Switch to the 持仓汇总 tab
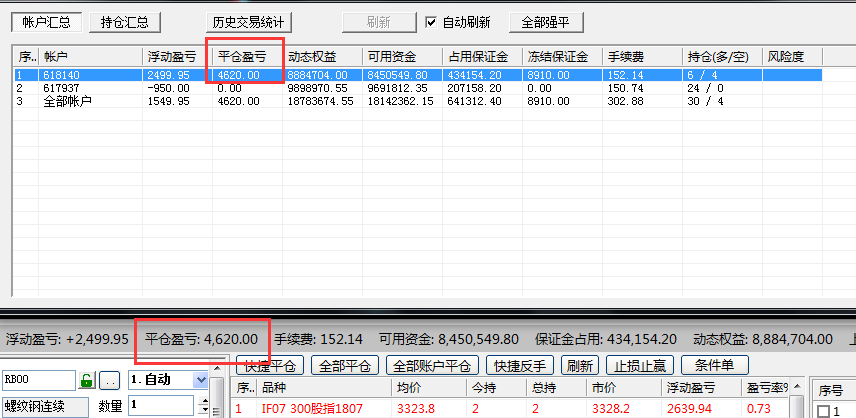The width and height of the screenshot is (856, 418). [125, 22]
